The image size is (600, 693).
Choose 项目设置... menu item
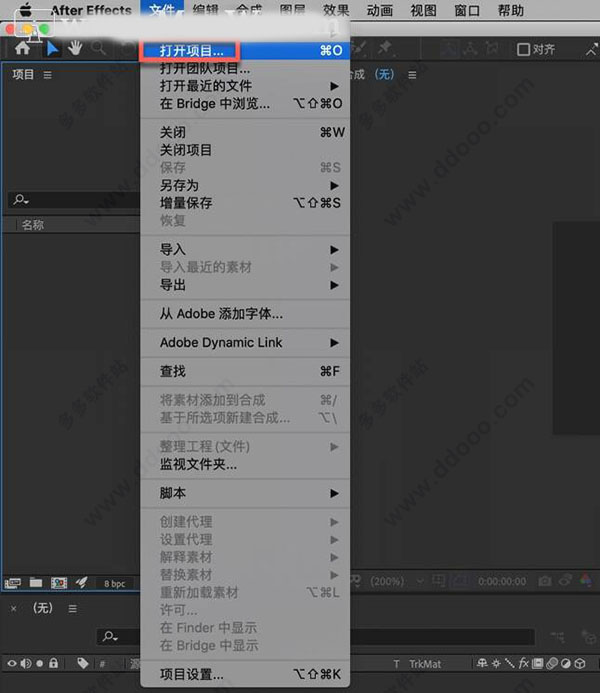[x=245, y=674]
